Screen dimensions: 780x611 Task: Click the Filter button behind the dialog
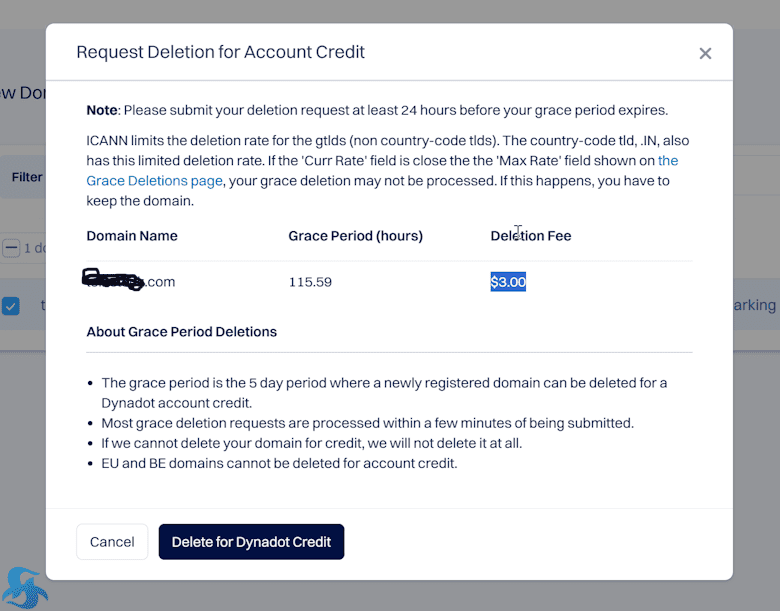(27, 177)
